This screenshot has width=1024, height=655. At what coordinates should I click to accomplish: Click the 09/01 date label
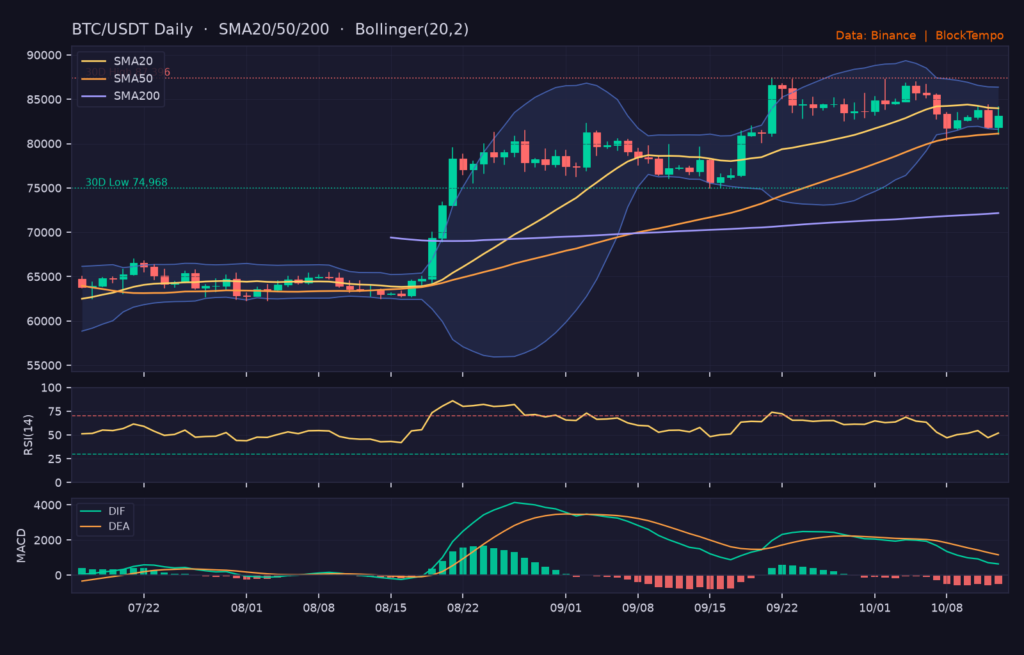click(566, 608)
